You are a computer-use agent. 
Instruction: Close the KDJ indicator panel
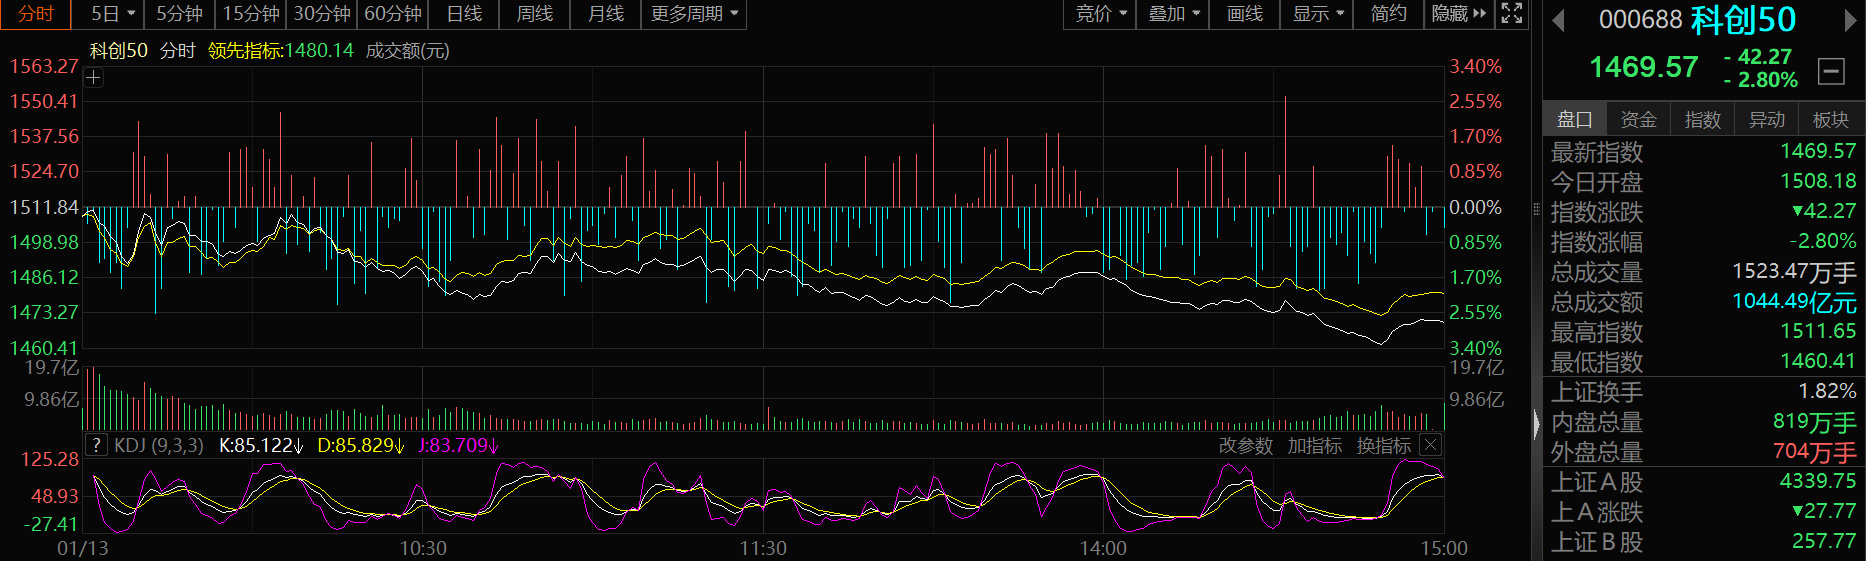pos(1431,445)
